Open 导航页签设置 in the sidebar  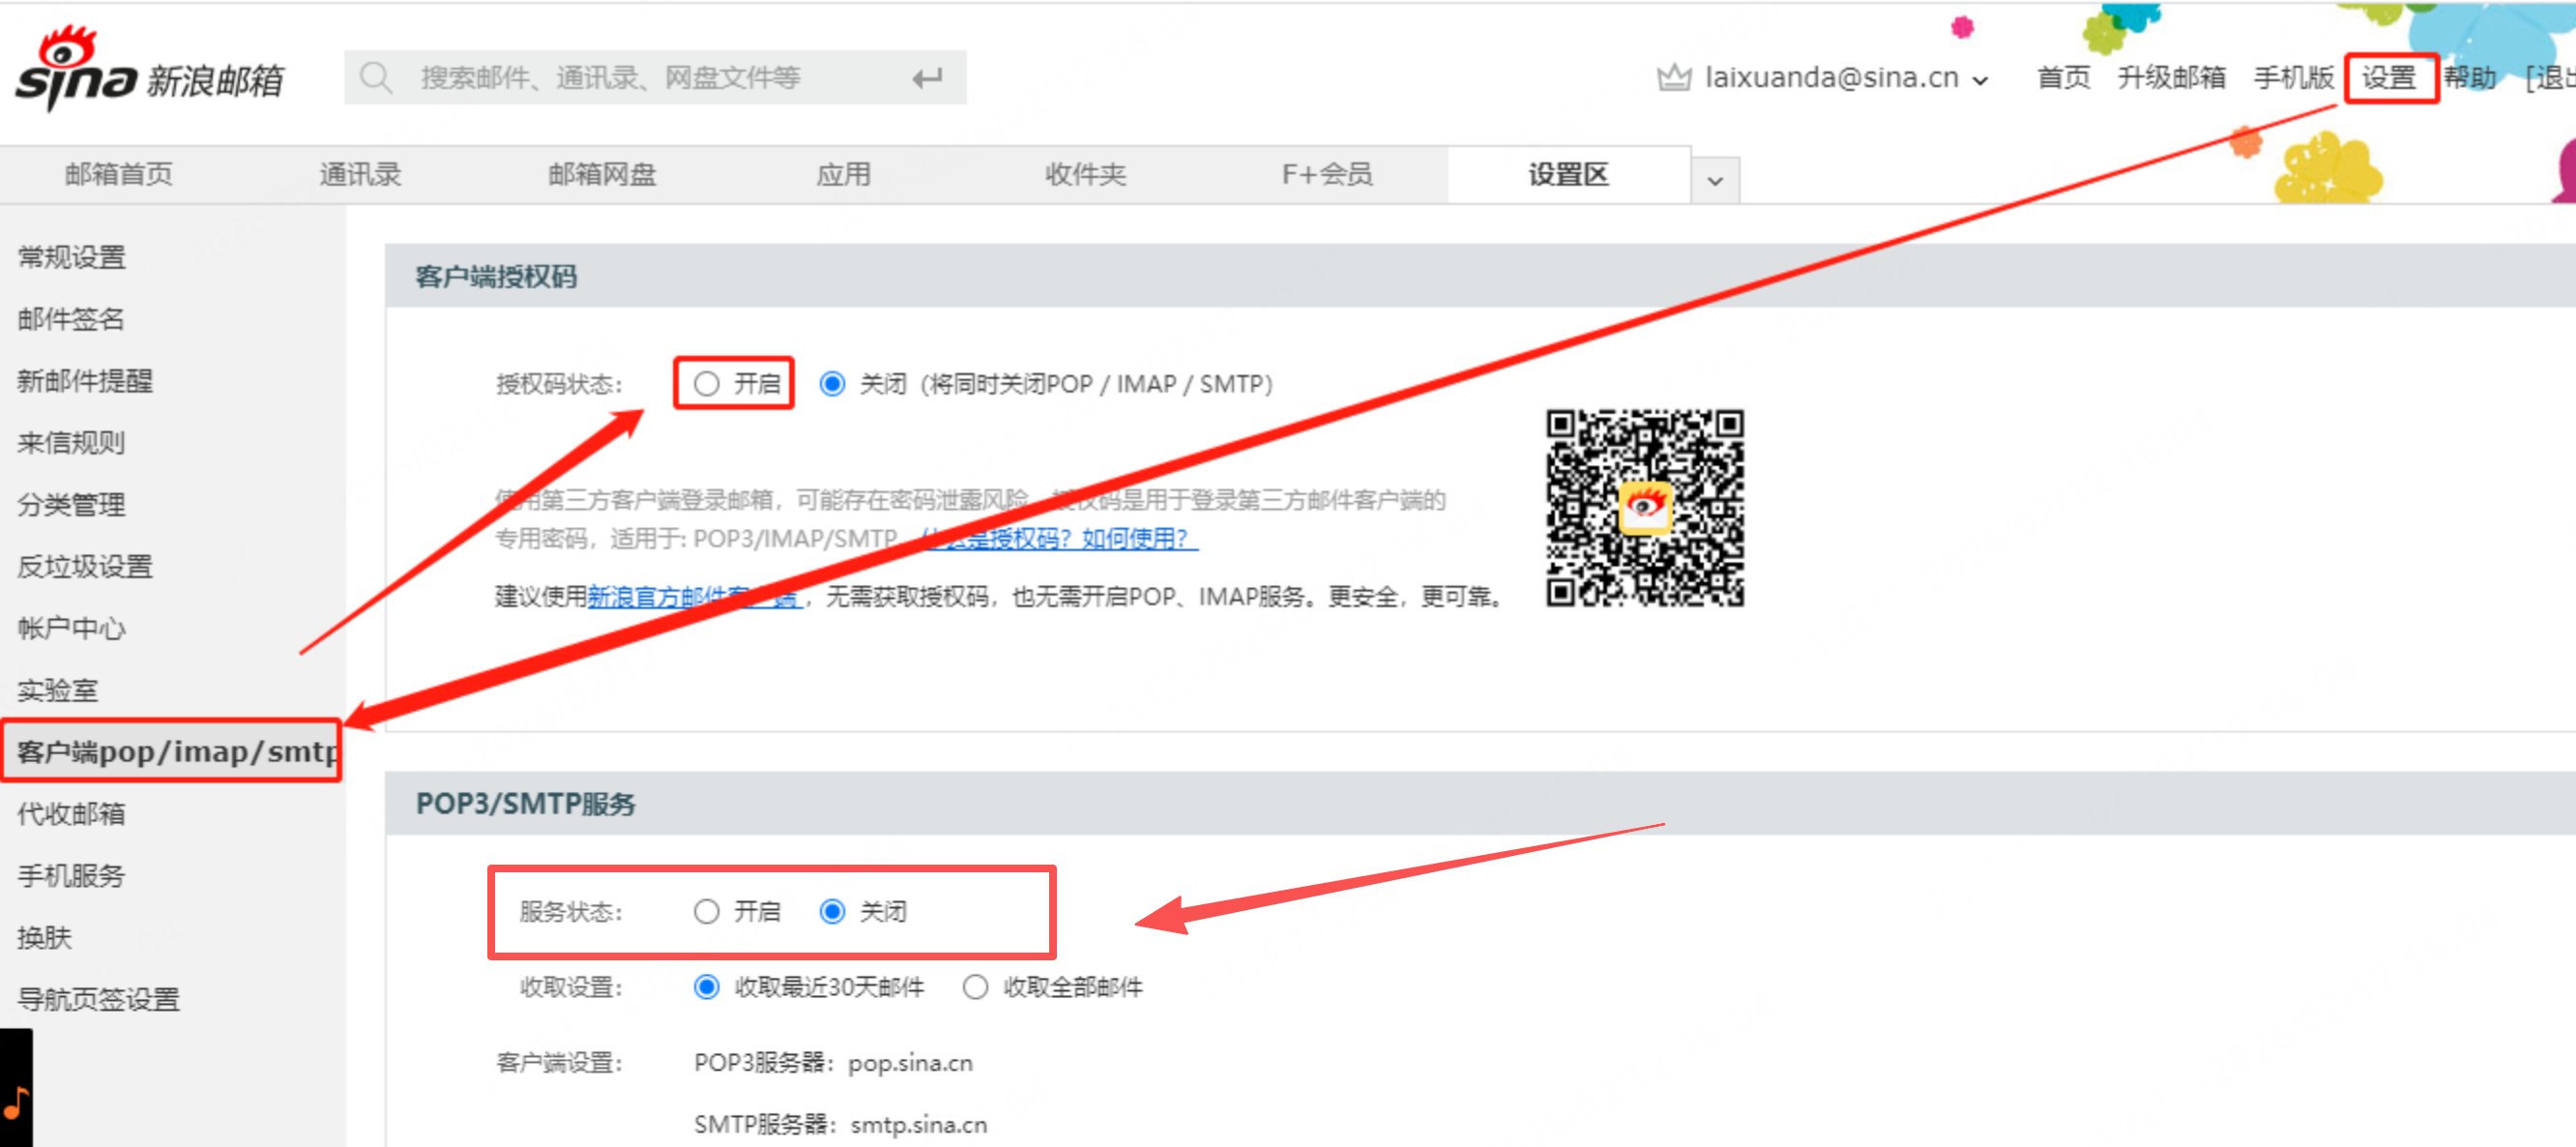point(98,999)
